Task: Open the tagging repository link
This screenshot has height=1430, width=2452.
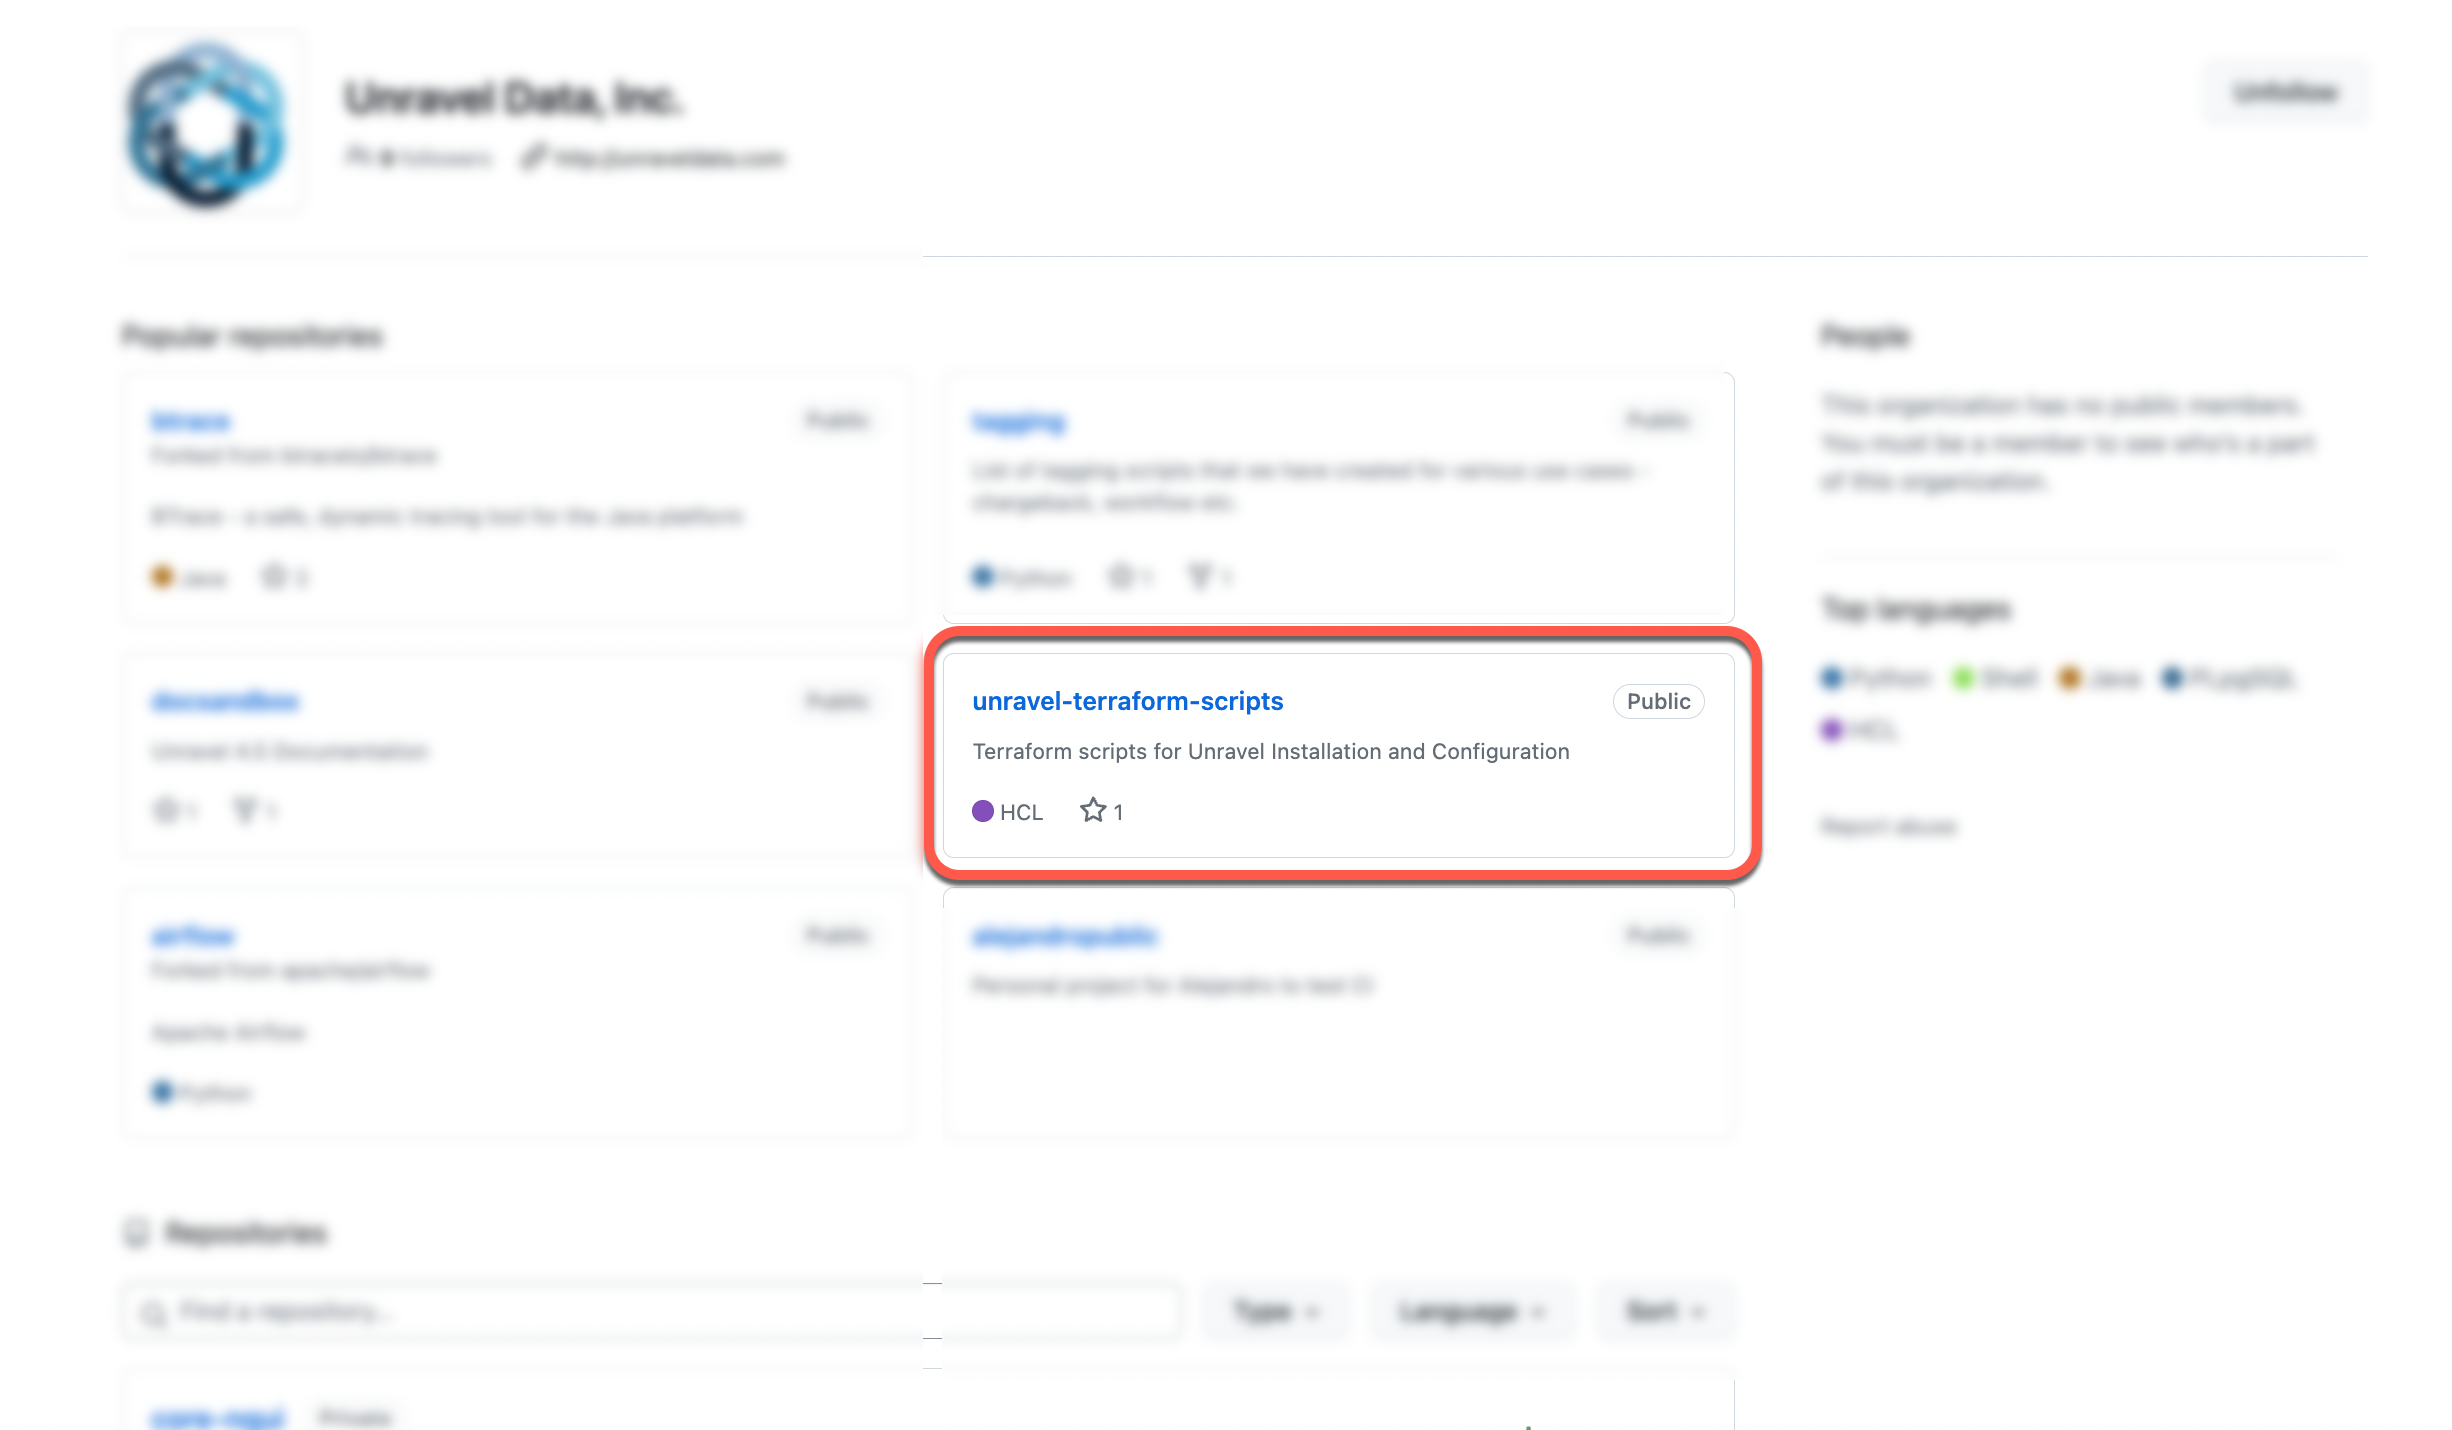Action: (x=1018, y=422)
